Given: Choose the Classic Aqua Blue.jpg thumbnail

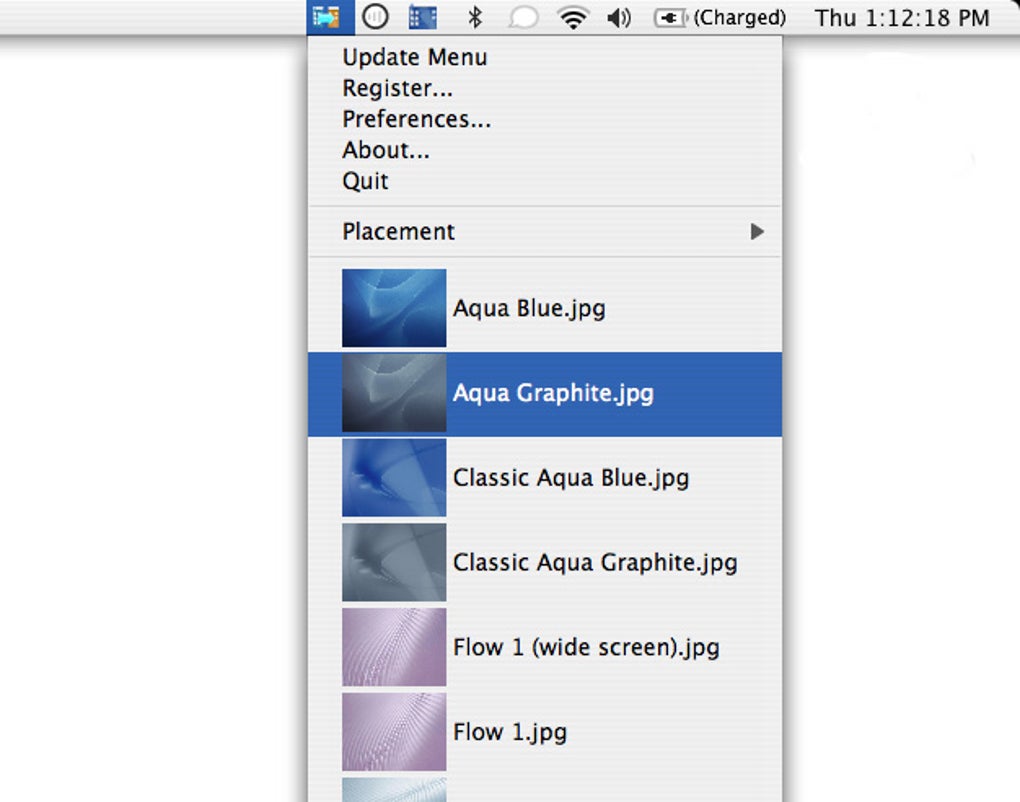Looking at the screenshot, I should 394,478.
